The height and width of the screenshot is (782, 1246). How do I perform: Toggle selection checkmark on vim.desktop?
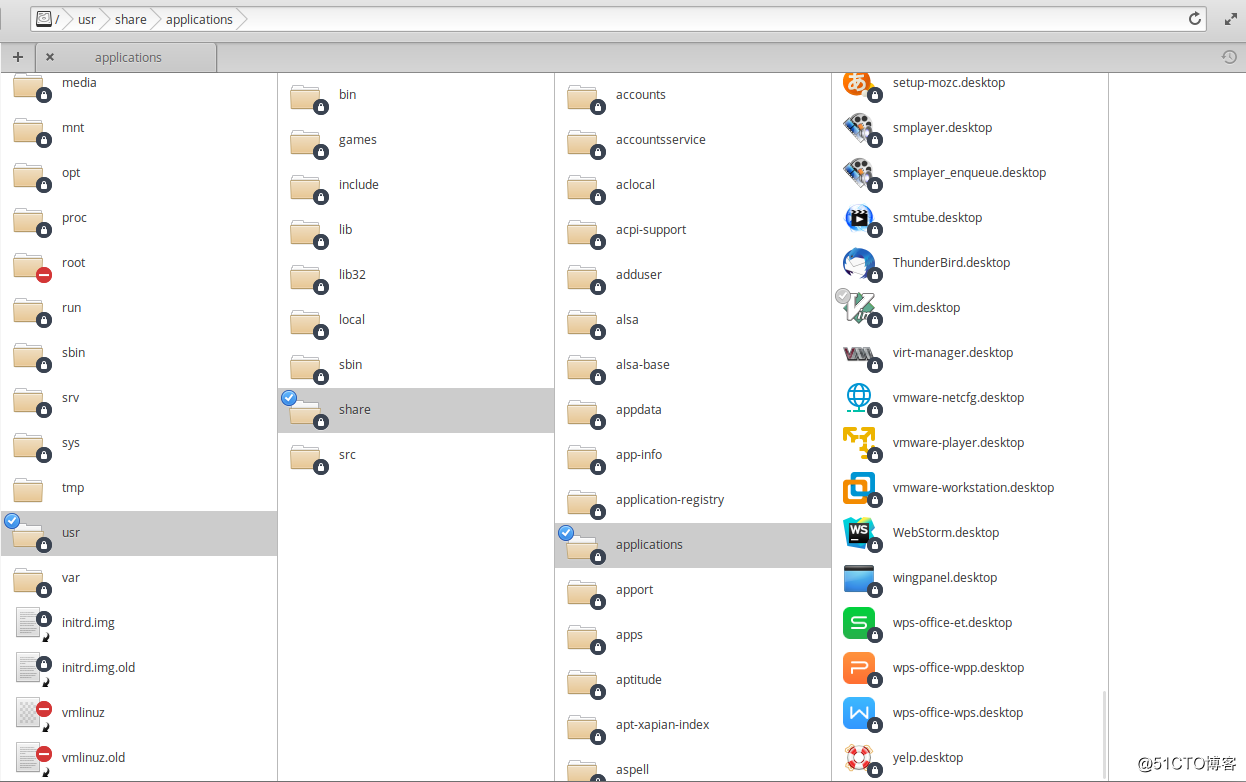pyautogui.click(x=843, y=296)
